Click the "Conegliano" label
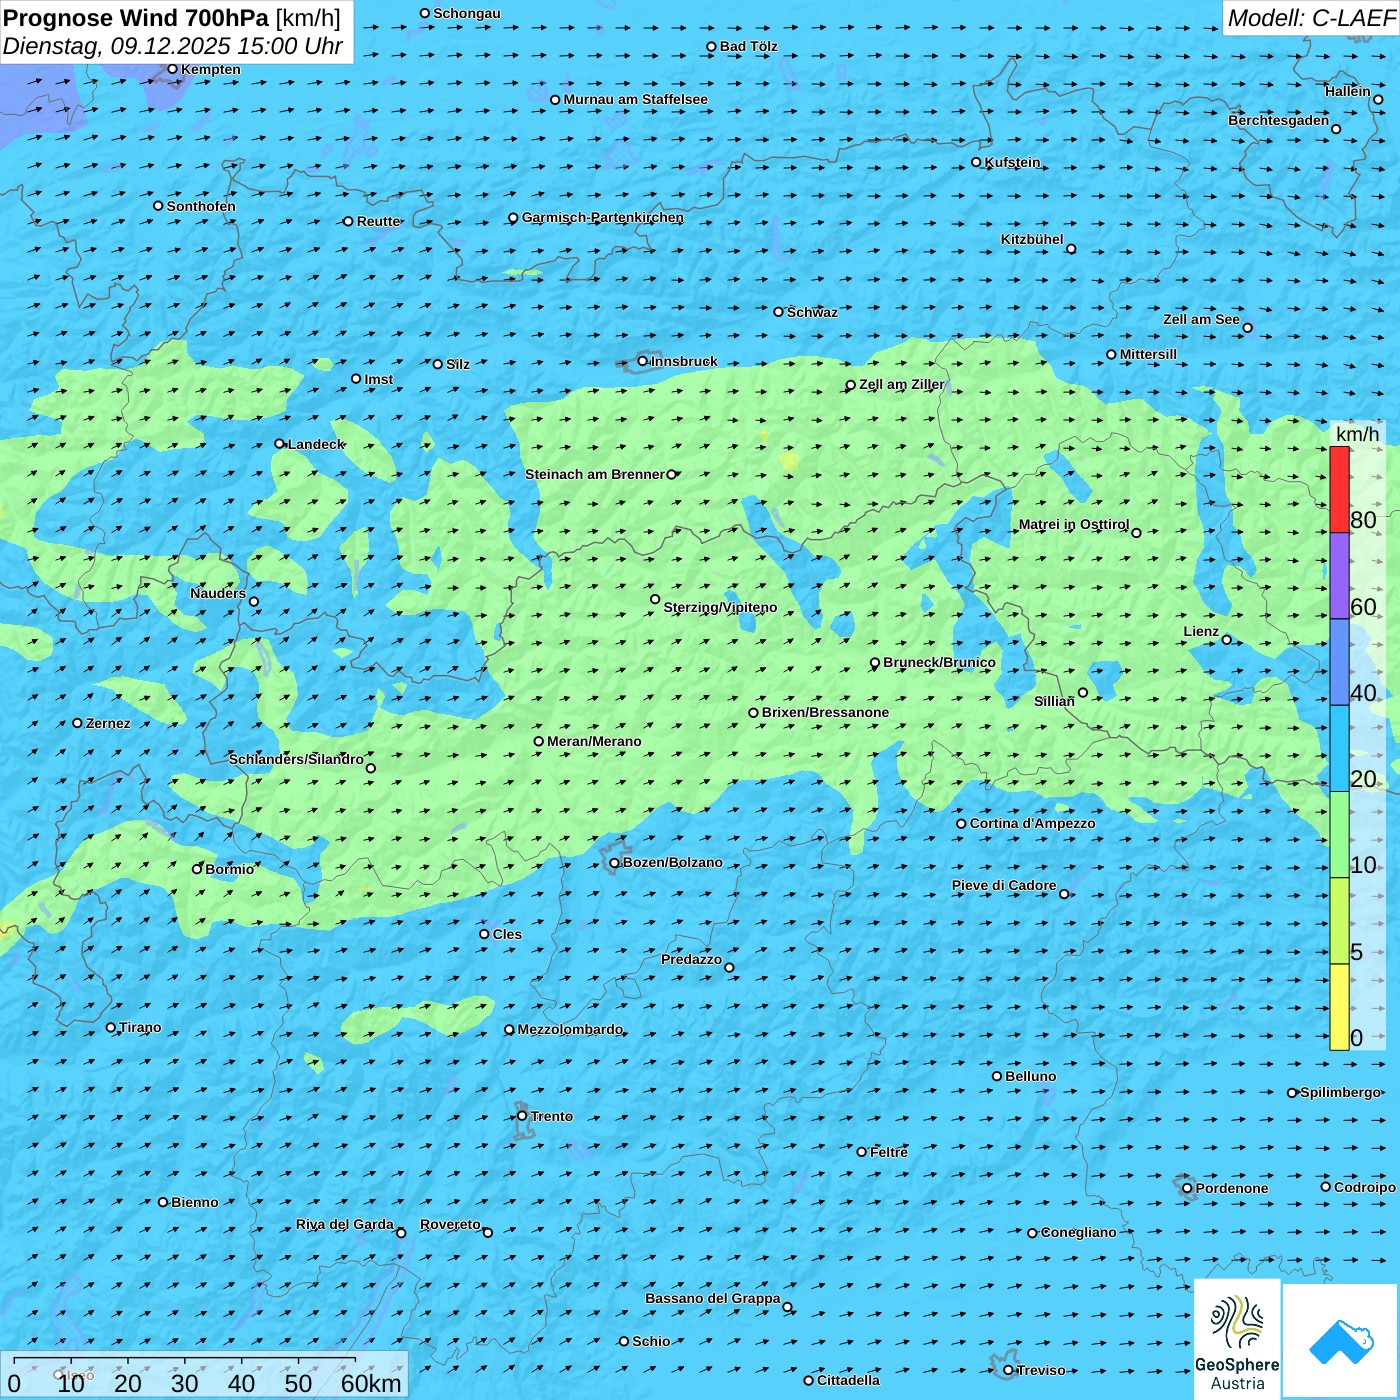 [1079, 1232]
